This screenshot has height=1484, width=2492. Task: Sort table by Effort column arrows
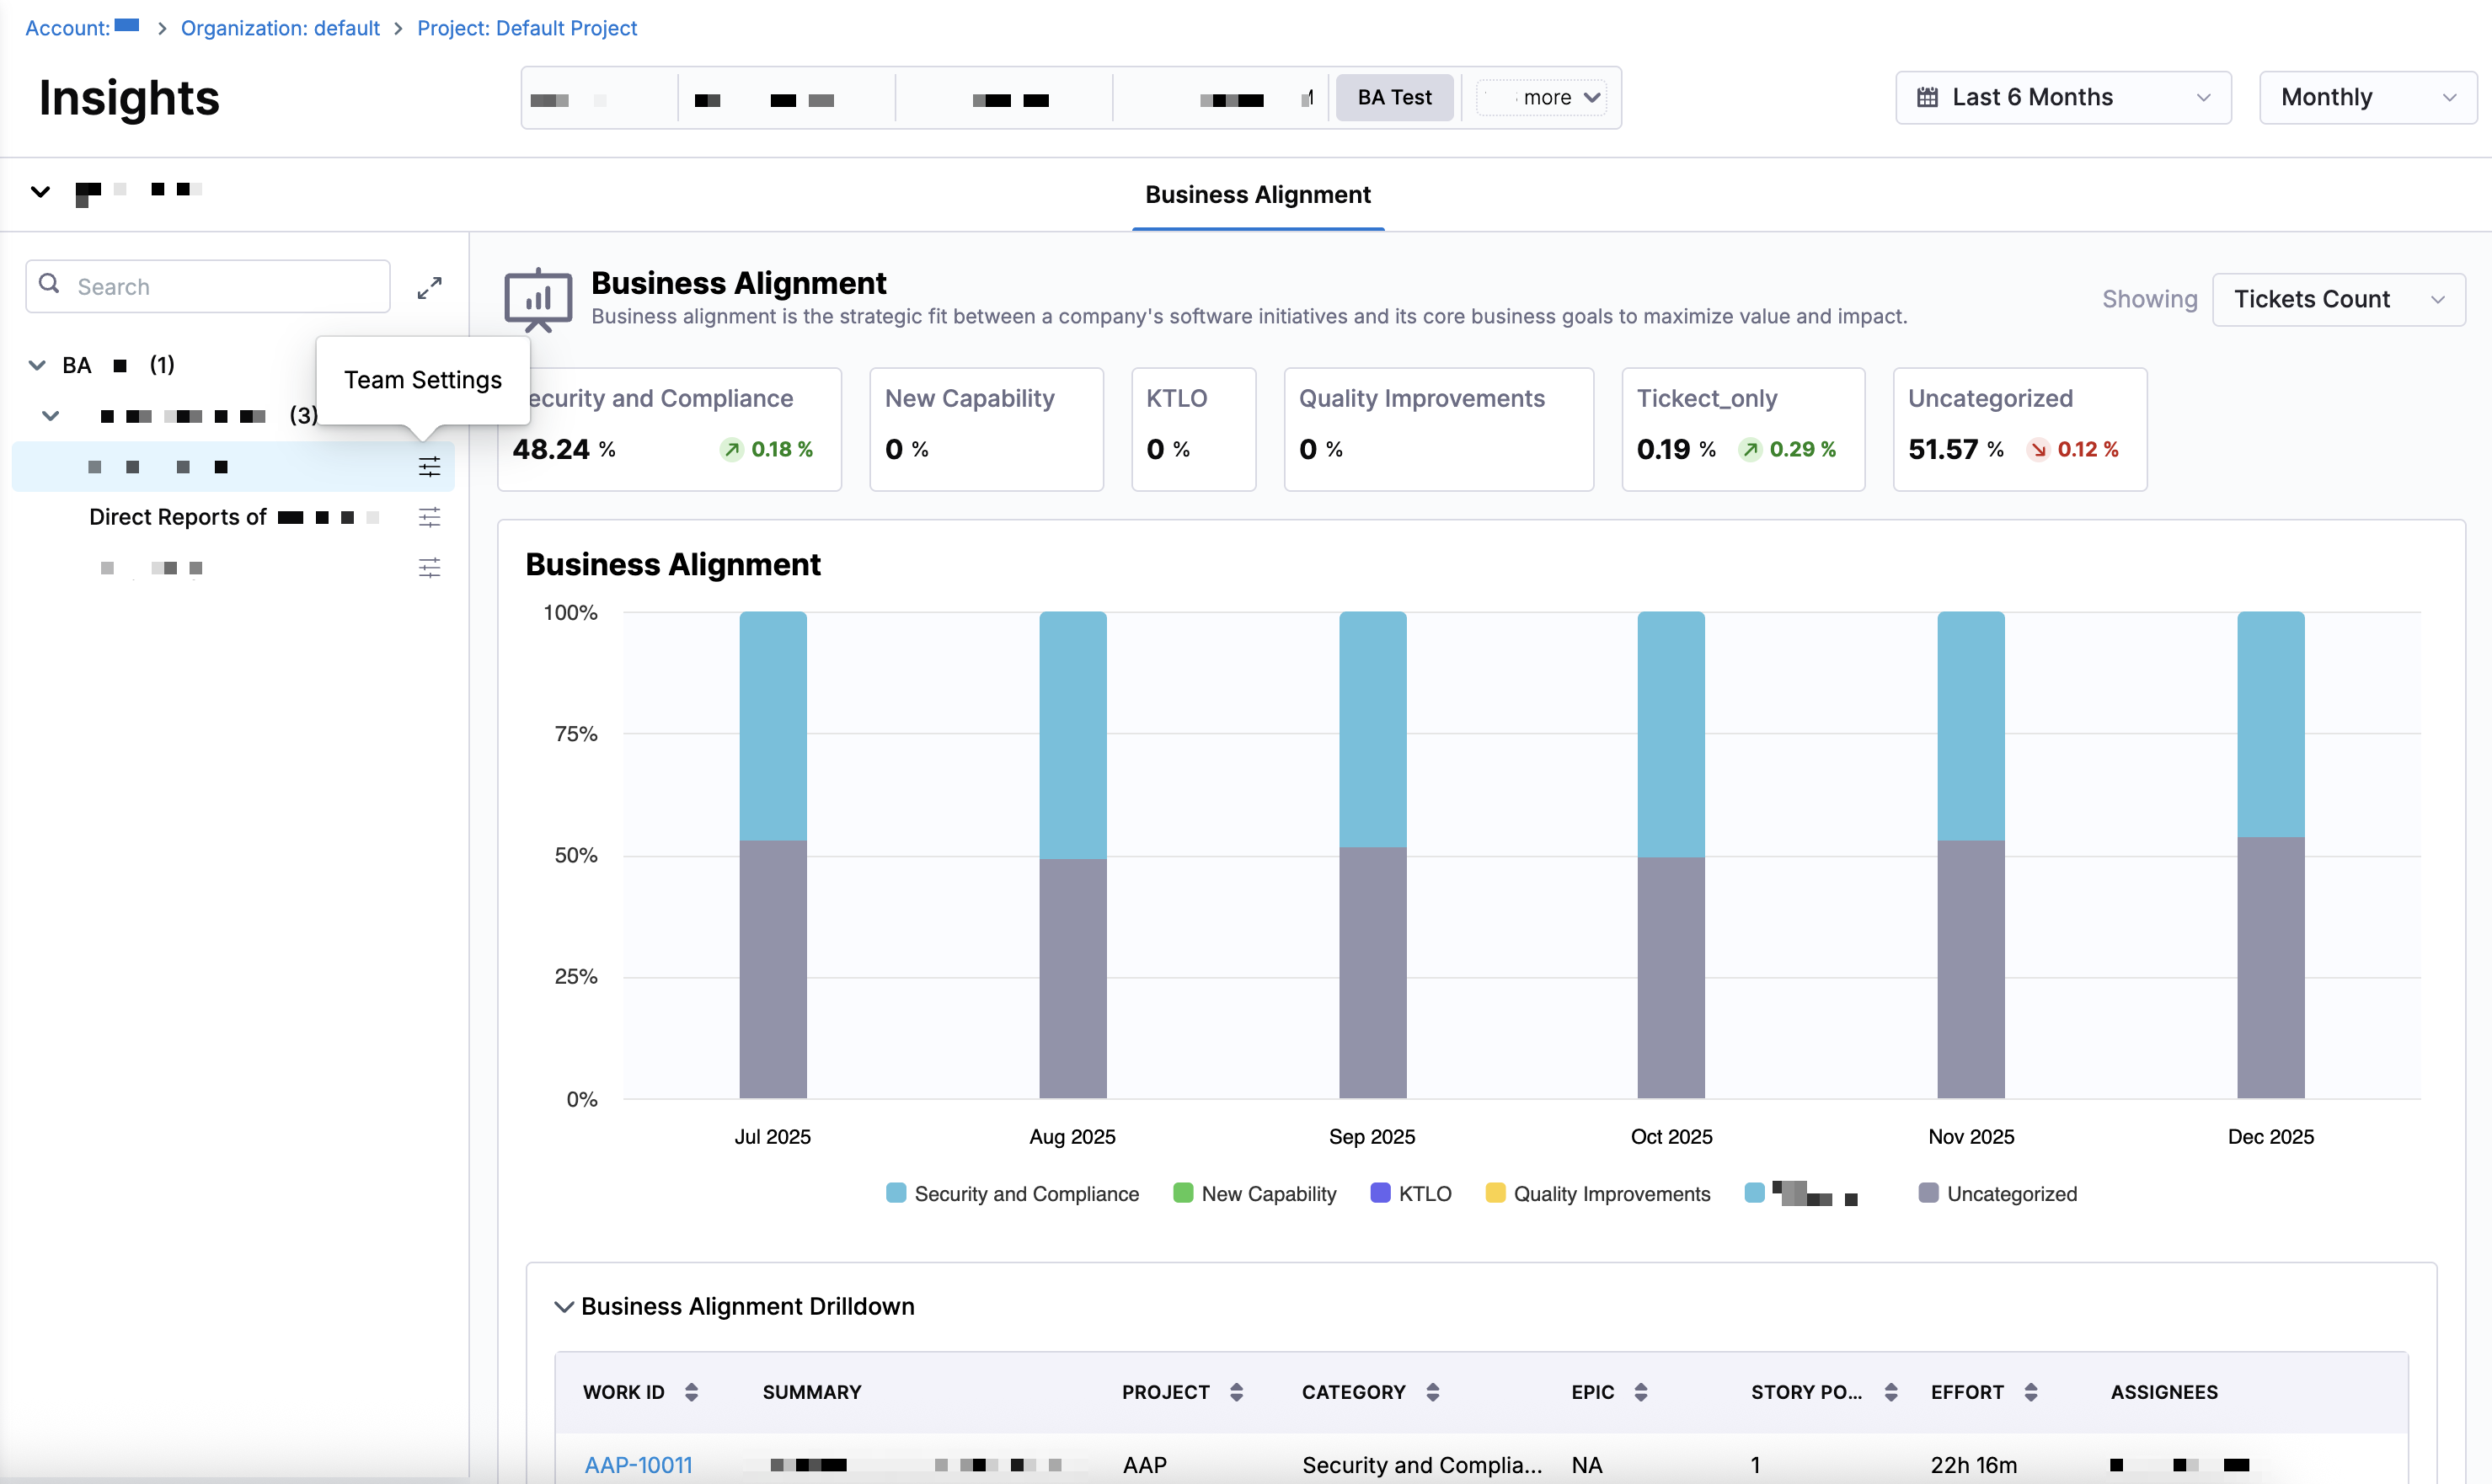[2030, 1392]
